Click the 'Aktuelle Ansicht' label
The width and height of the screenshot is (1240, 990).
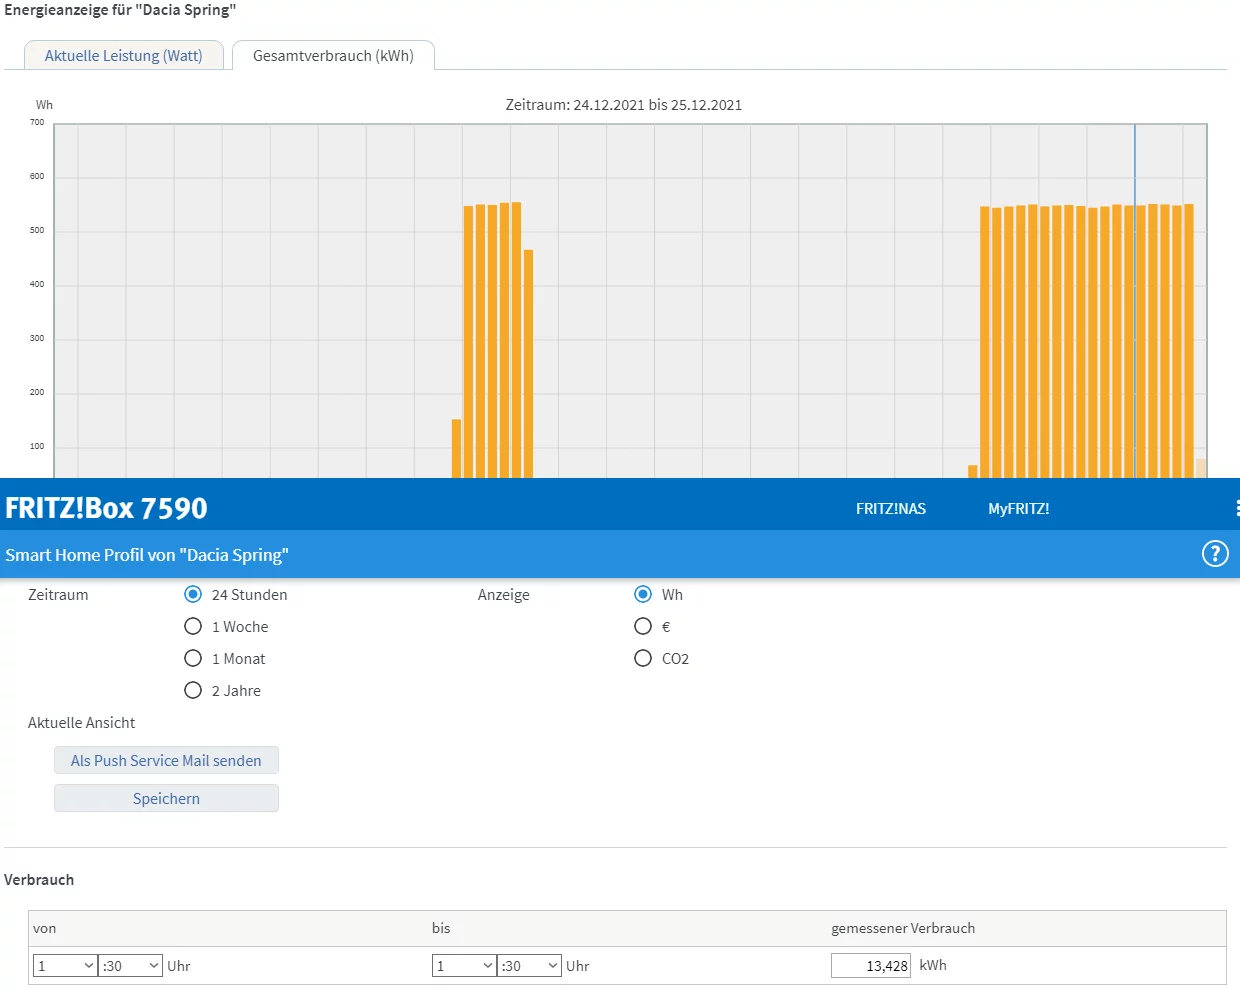[82, 723]
